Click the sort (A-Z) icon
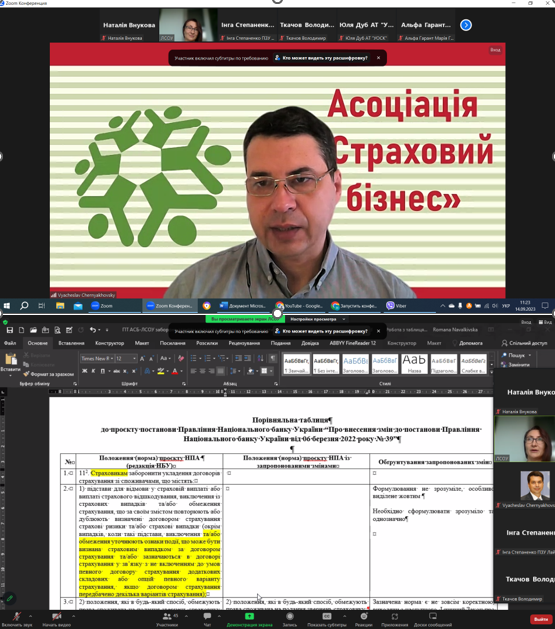 tap(260, 358)
